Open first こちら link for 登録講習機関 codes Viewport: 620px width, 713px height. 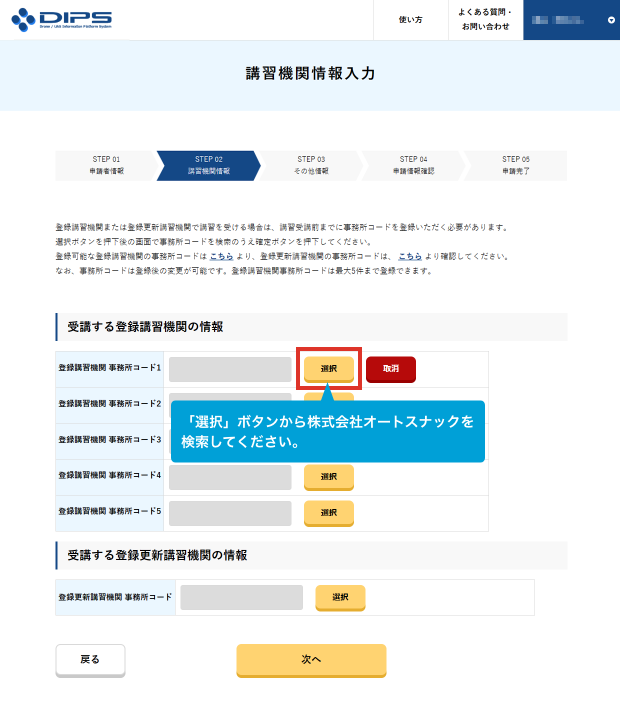pyautogui.click(x=222, y=256)
